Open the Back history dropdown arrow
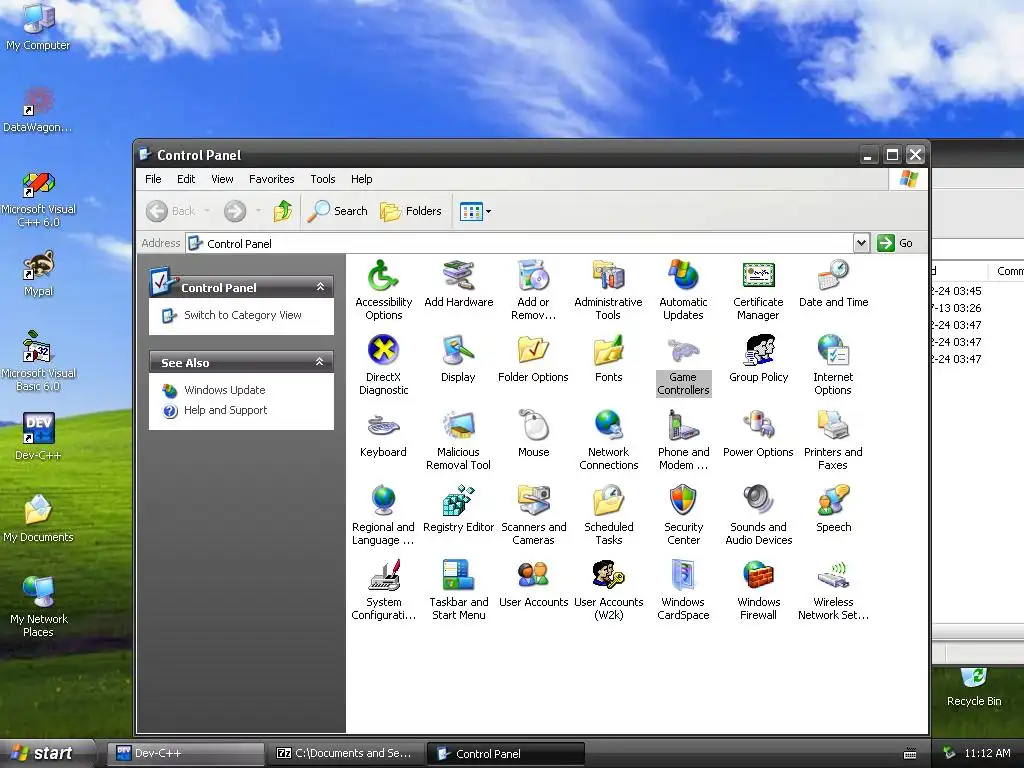Image resolution: width=1024 pixels, height=768 pixels. (207, 211)
